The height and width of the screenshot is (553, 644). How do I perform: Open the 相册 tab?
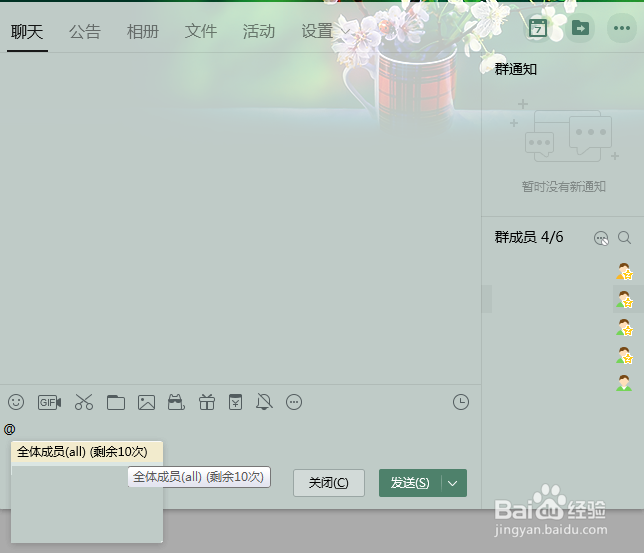click(143, 32)
